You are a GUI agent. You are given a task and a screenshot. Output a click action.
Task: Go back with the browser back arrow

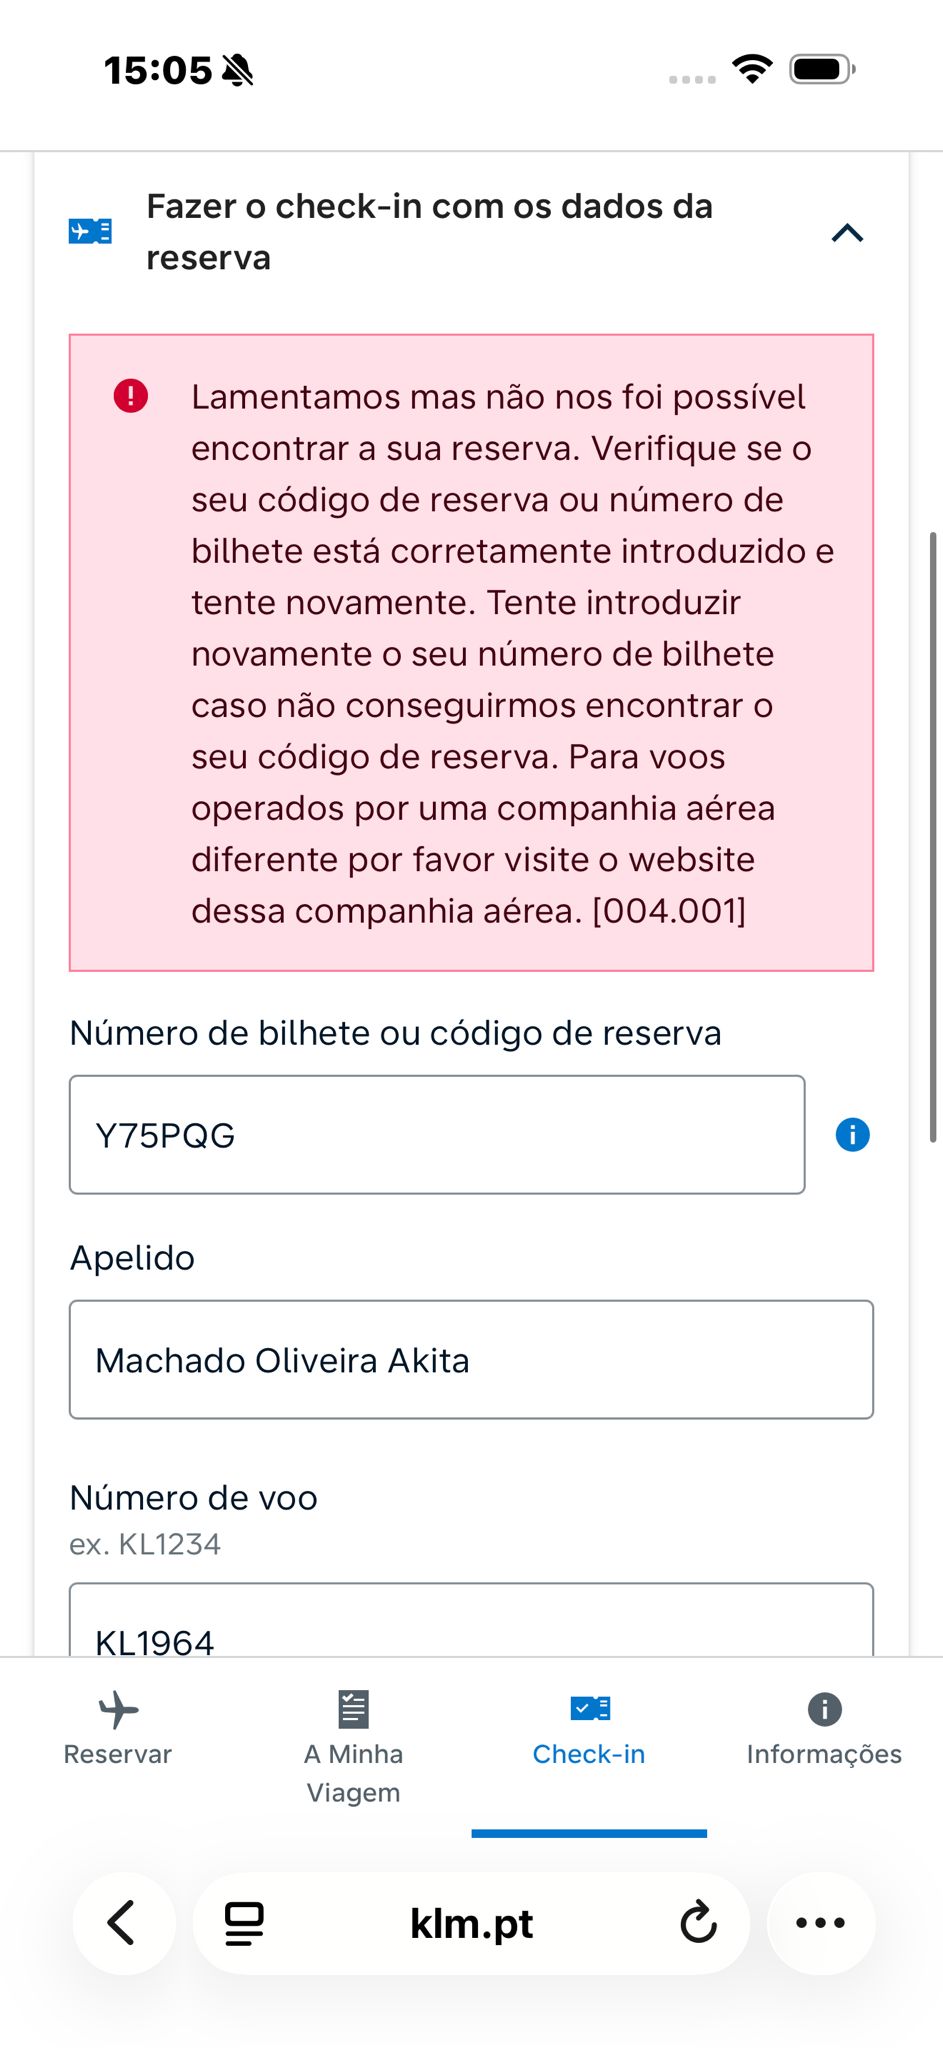click(123, 1922)
